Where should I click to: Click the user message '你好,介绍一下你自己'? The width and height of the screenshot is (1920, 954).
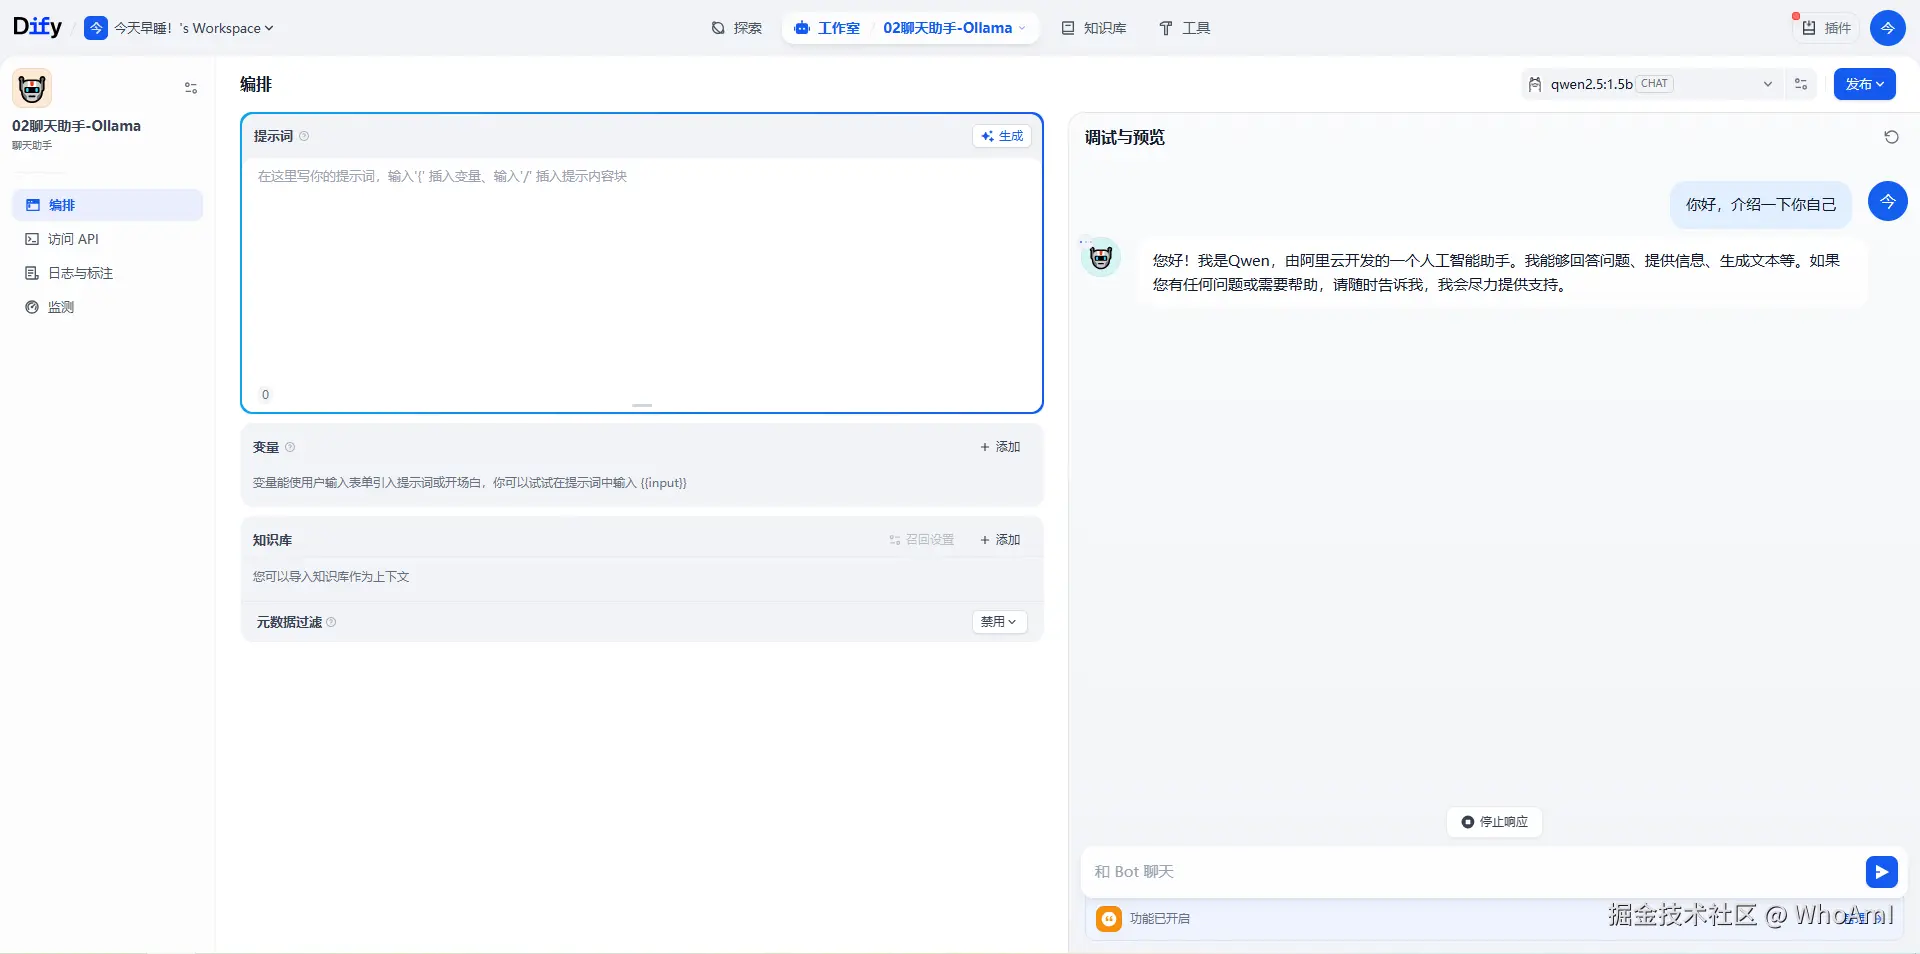(x=1761, y=205)
